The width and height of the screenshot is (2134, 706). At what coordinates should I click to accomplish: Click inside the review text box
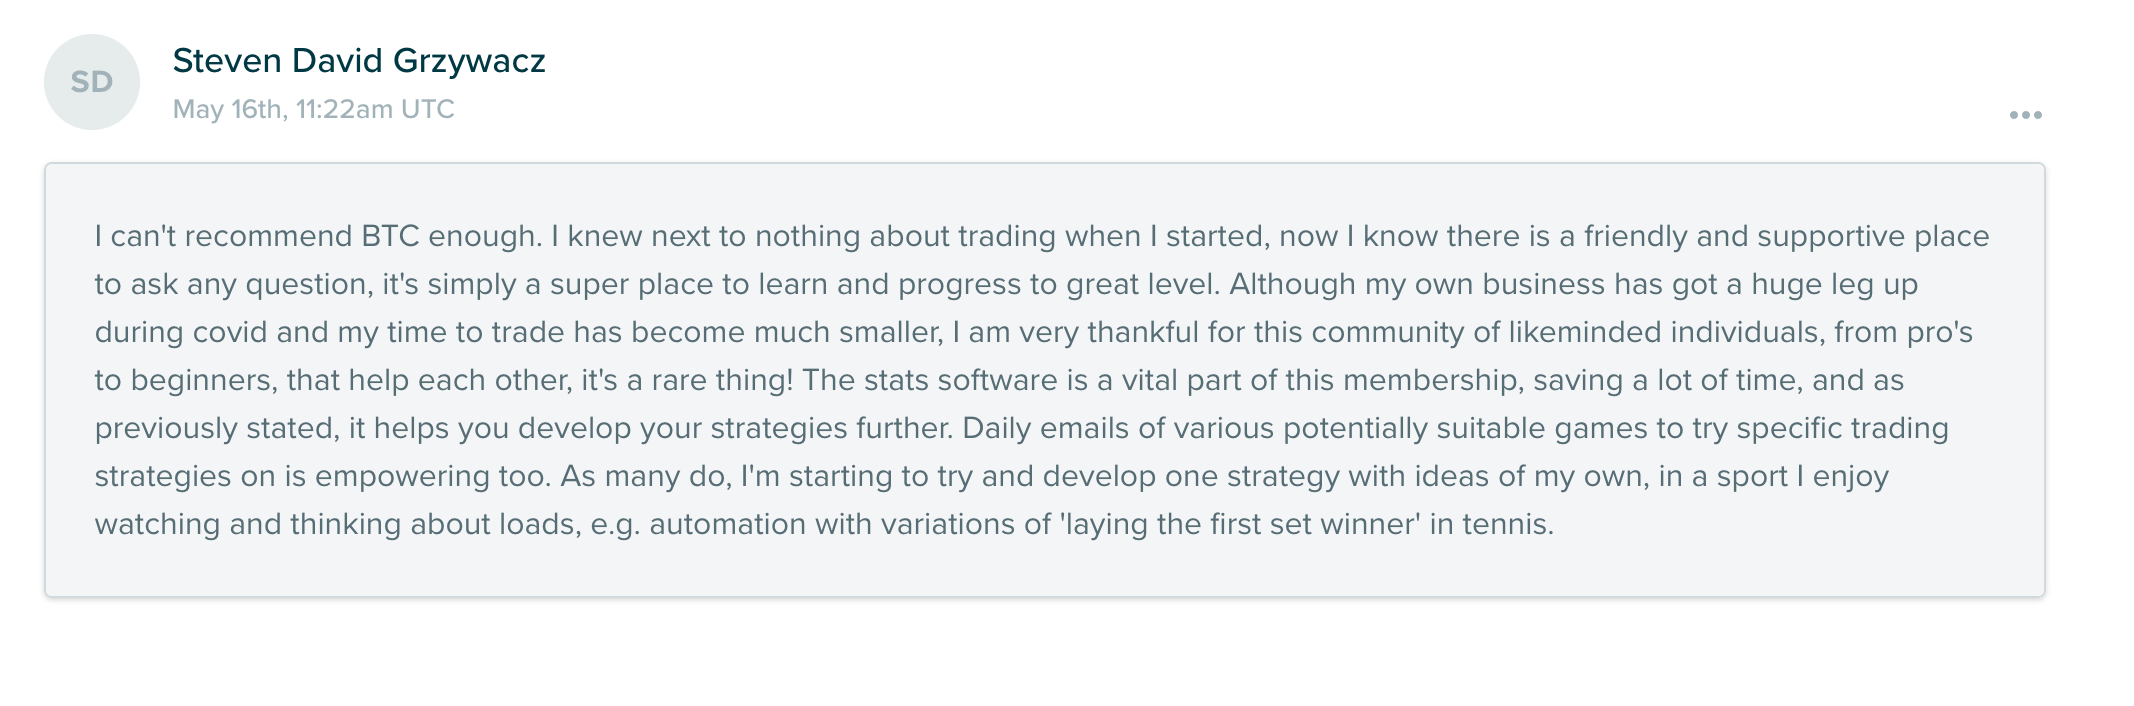click(x=1045, y=380)
